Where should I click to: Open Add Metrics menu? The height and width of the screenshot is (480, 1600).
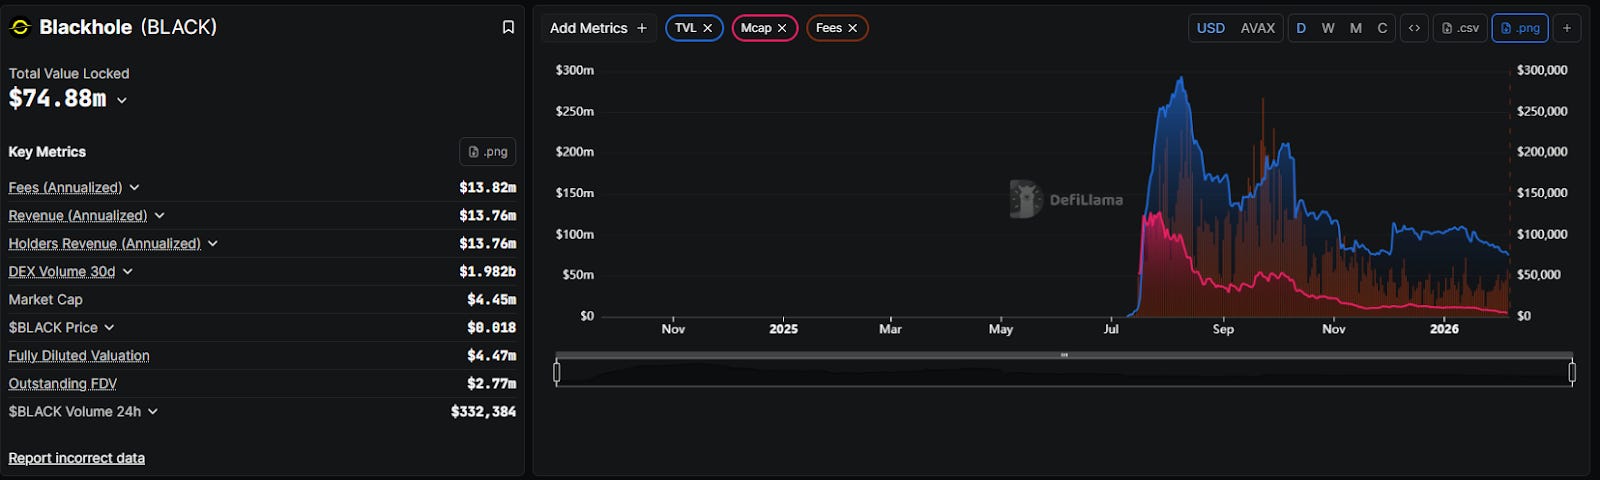pos(598,28)
